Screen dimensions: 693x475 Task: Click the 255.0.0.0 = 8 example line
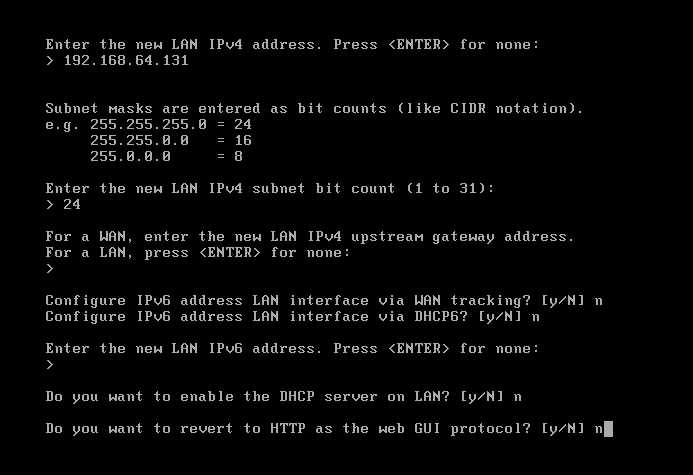click(x=167, y=156)
